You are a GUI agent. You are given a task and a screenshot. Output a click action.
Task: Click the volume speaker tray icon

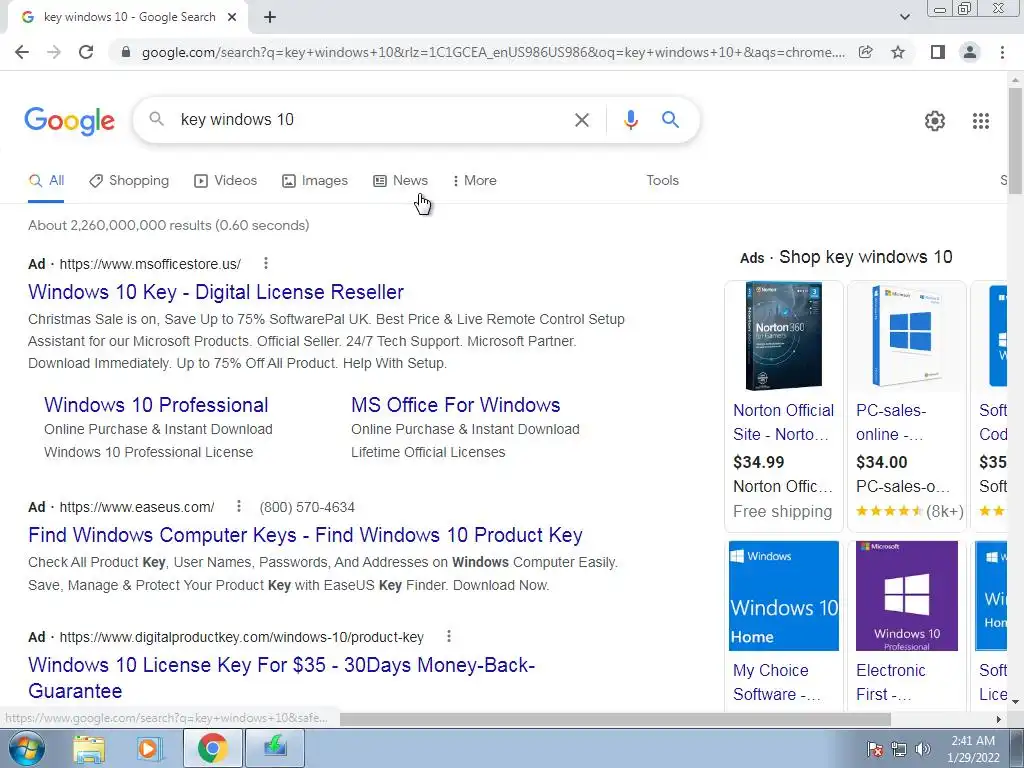(922, 749)
